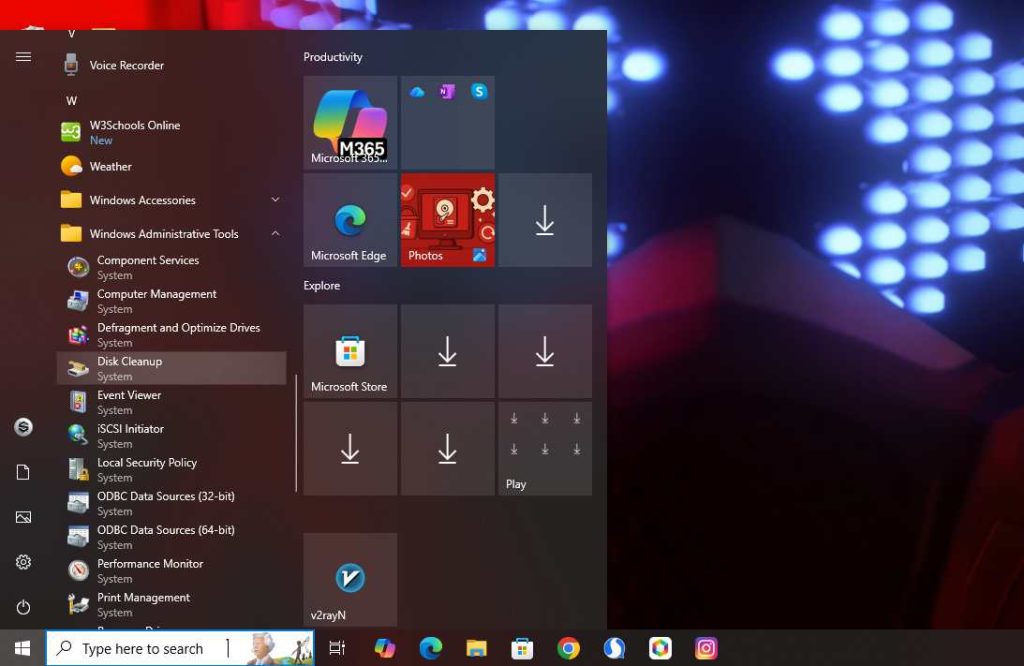1024x666 pixels.
Task: Click the Windows Start button
Action: 22,648
